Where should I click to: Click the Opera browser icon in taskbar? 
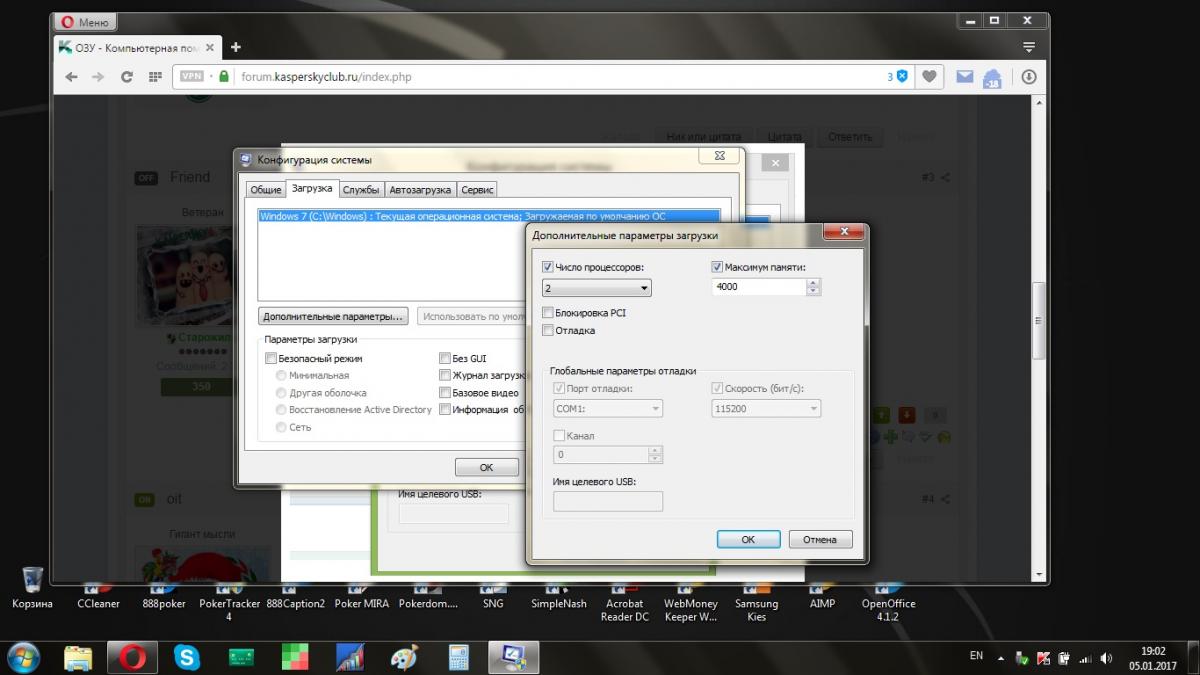click(133, 657)
